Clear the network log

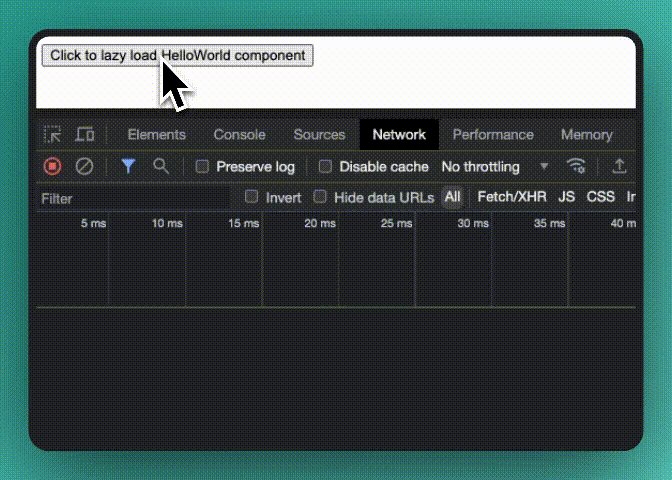(x=84, y=166)
